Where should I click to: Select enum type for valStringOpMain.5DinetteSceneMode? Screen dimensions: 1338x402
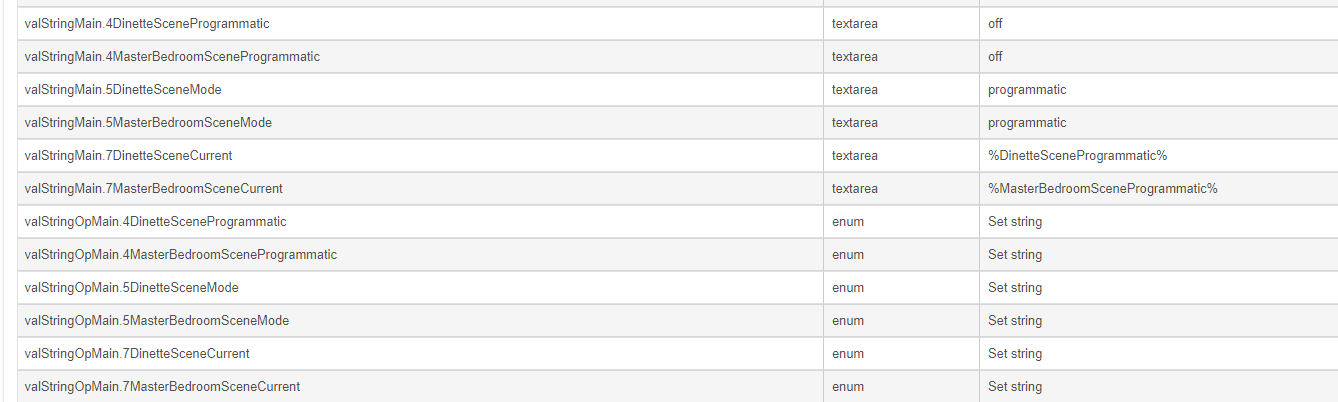848,287
